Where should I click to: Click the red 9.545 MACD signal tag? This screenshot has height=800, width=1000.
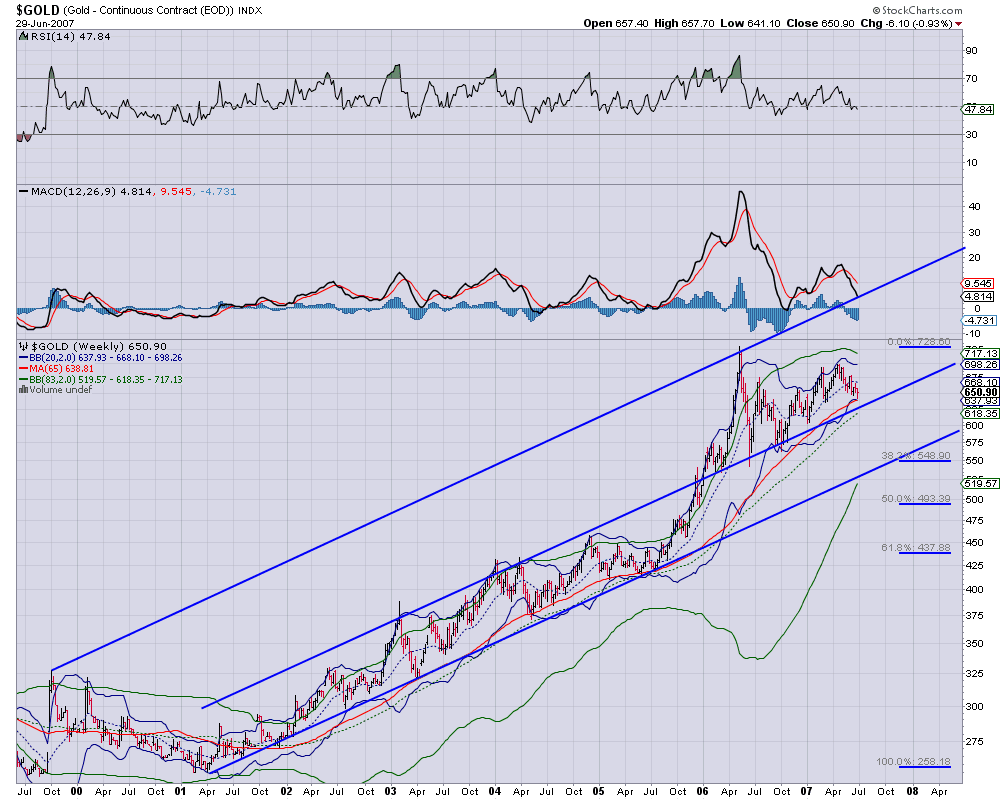[x=977, y=283]
